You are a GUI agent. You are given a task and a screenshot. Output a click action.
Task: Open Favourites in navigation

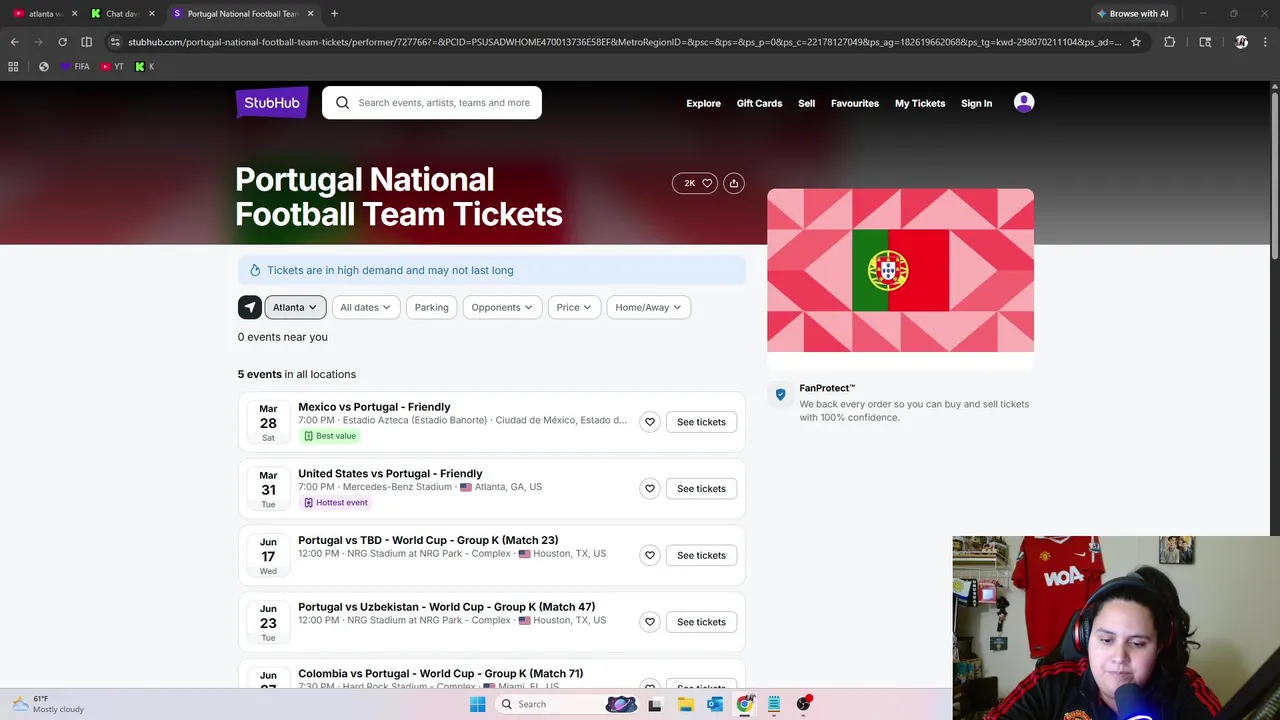tap(855, 103)
